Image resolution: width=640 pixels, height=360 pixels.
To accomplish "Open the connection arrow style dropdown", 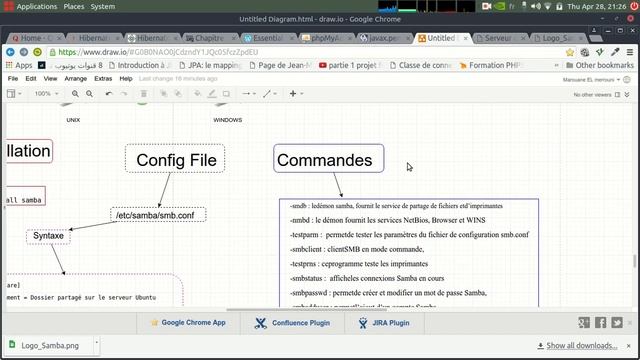I will click(x=249, y=94).
